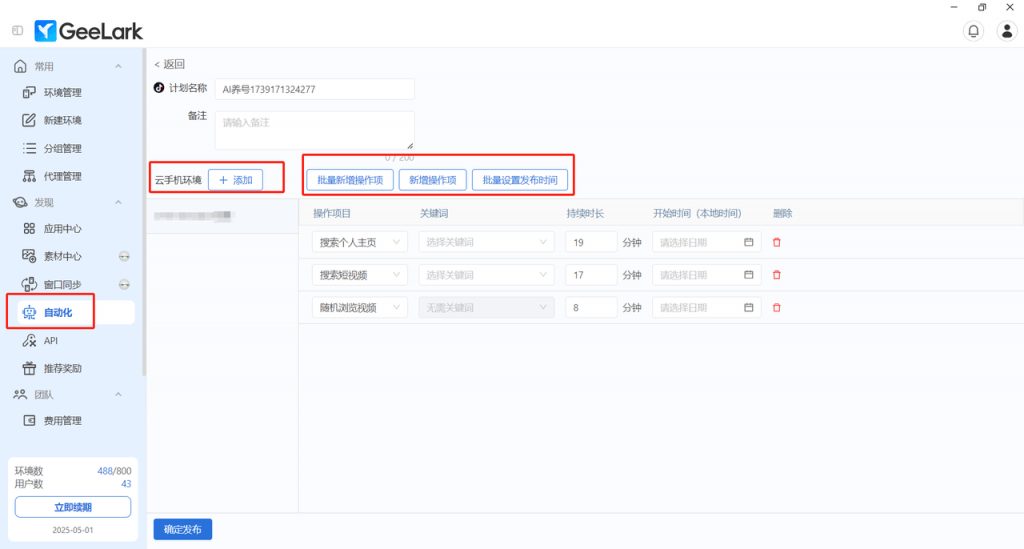Open the user account avatar icon

pyautogui.click(x=1007, y=31)
